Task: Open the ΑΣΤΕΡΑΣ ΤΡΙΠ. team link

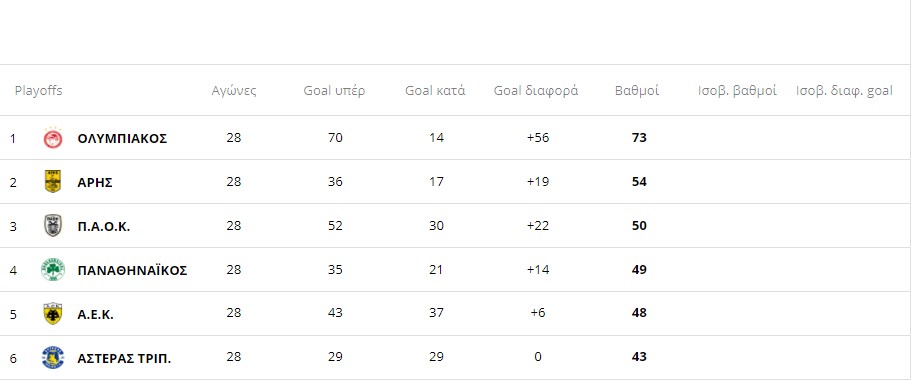Action: pyautogui.click(x=124, y=358)
